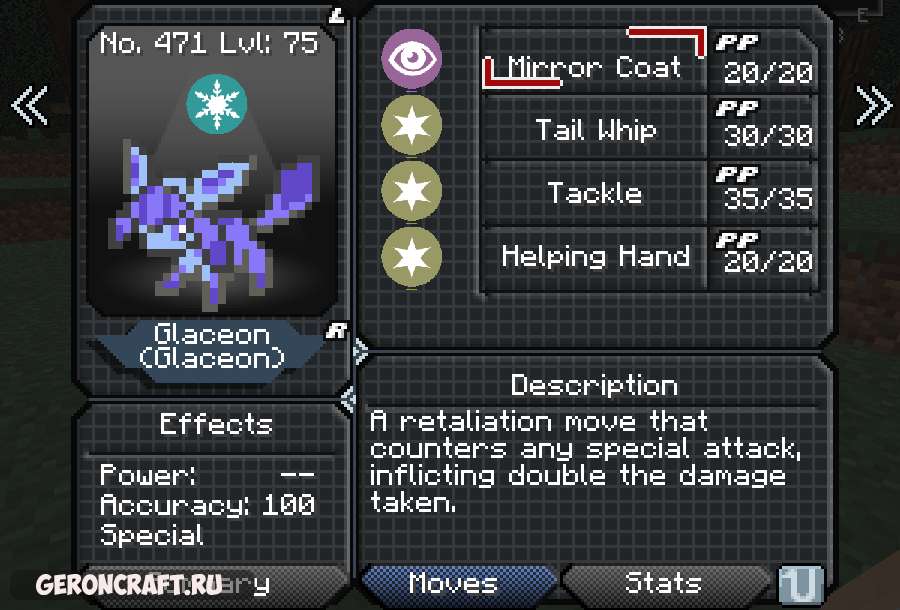
Task: Click the Normal-type star icon beside Helping Hand
Action: point(412,257)
